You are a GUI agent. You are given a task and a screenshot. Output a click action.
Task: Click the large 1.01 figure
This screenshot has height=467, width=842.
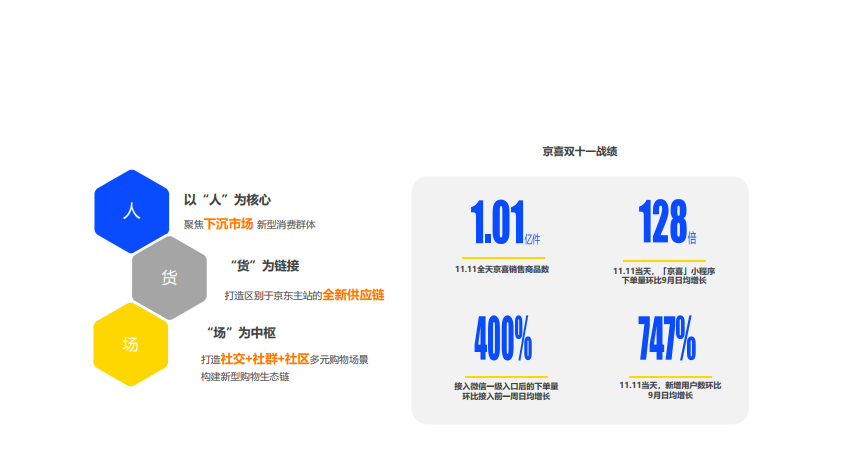[x=497, y=222]
